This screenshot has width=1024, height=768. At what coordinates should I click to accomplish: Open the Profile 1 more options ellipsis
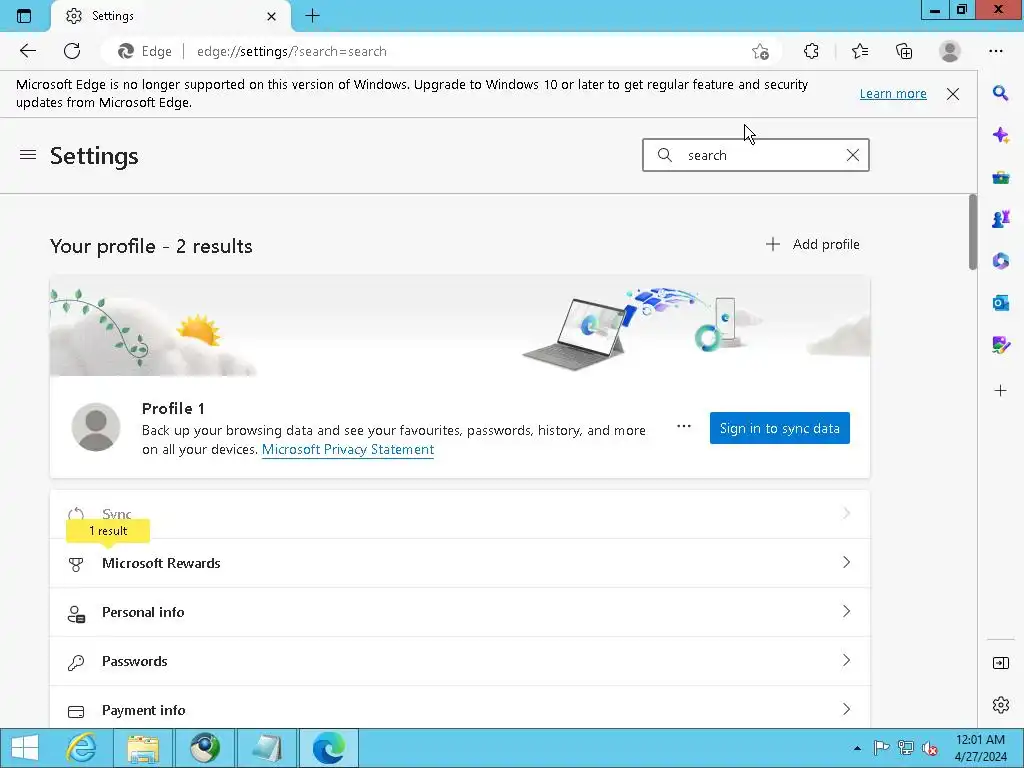tap(684, 426)
